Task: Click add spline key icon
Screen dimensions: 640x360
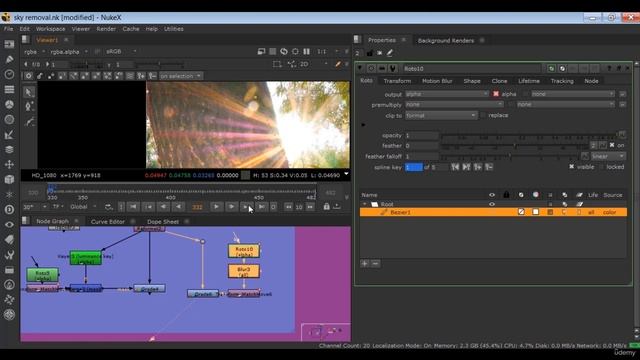Action: (478, 167)
